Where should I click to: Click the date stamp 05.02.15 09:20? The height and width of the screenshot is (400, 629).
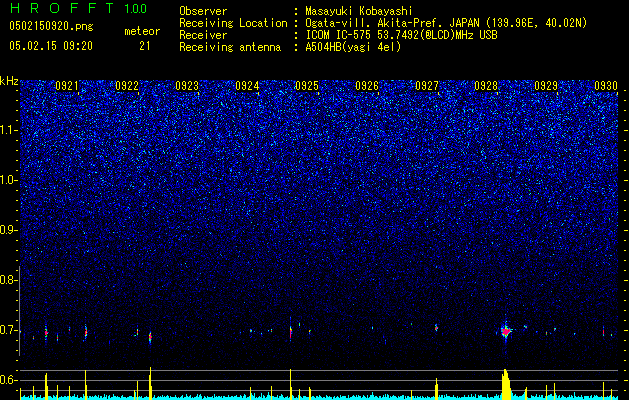click(51, 46)
